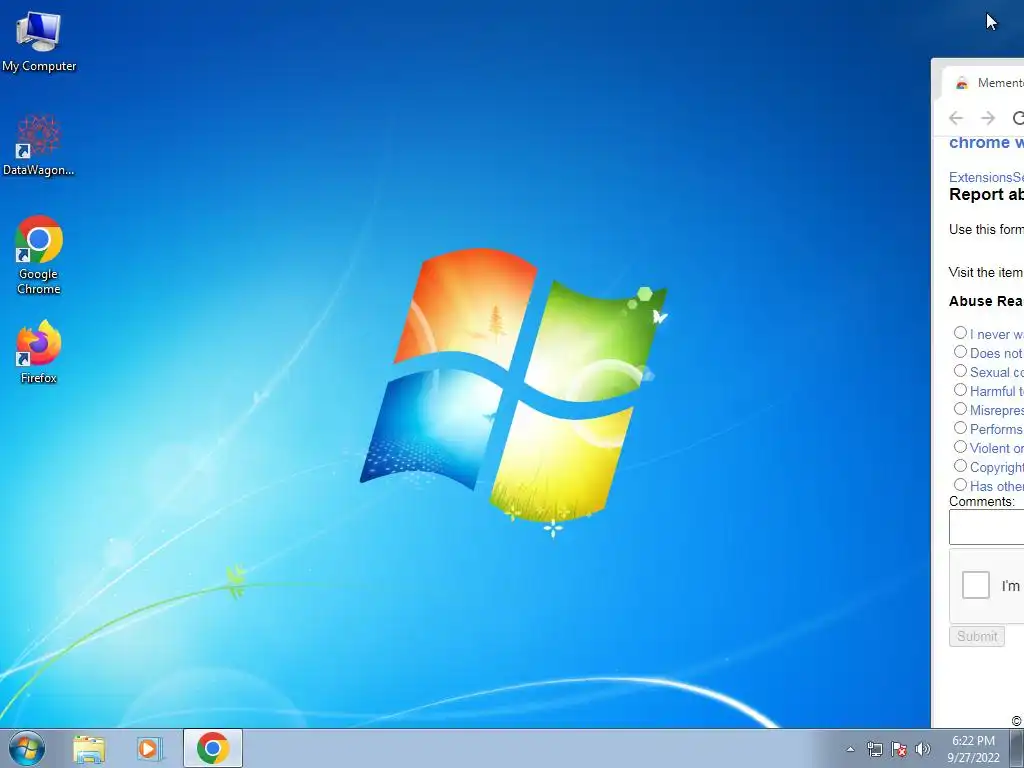Viewport: 1024px width, 768px height.
Task: Select the 'Performs' abuse reason
Action: pyautogui.click(x=960, y=428)
